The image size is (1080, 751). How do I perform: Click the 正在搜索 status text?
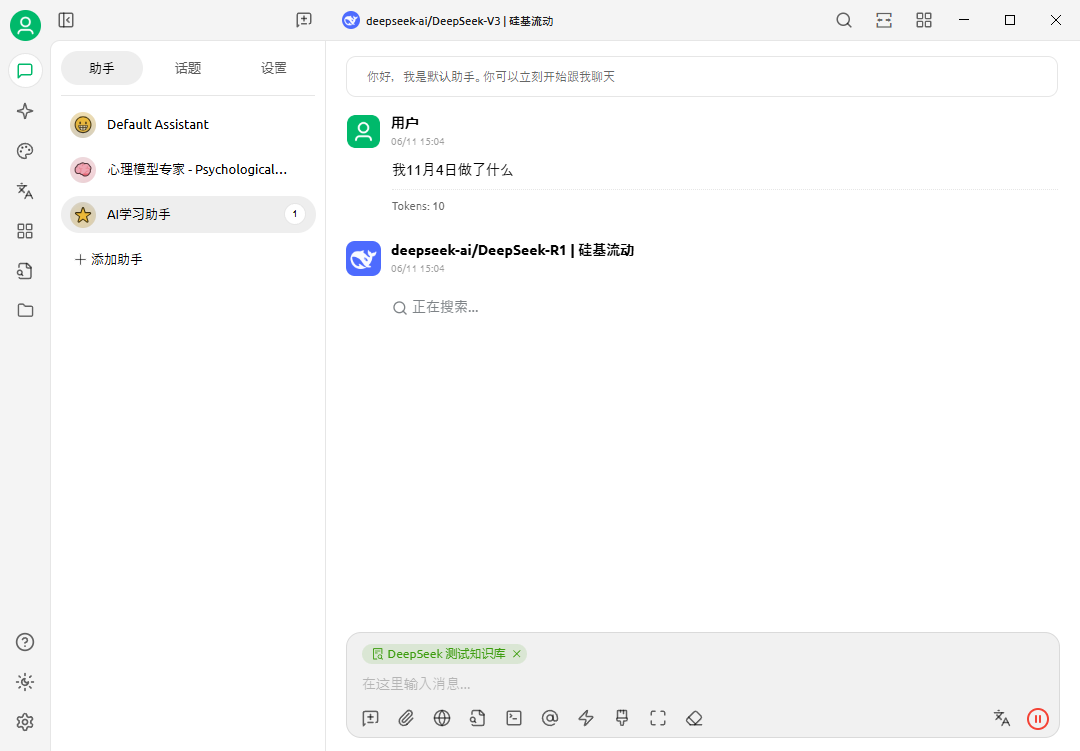[445, 307]
